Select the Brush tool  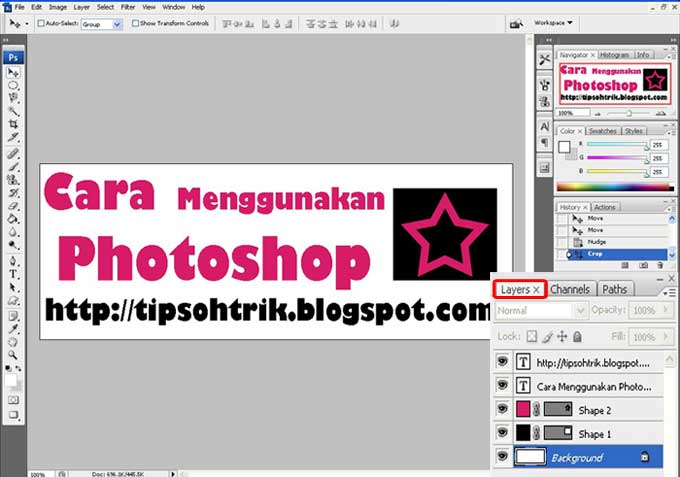pos(13,167)
